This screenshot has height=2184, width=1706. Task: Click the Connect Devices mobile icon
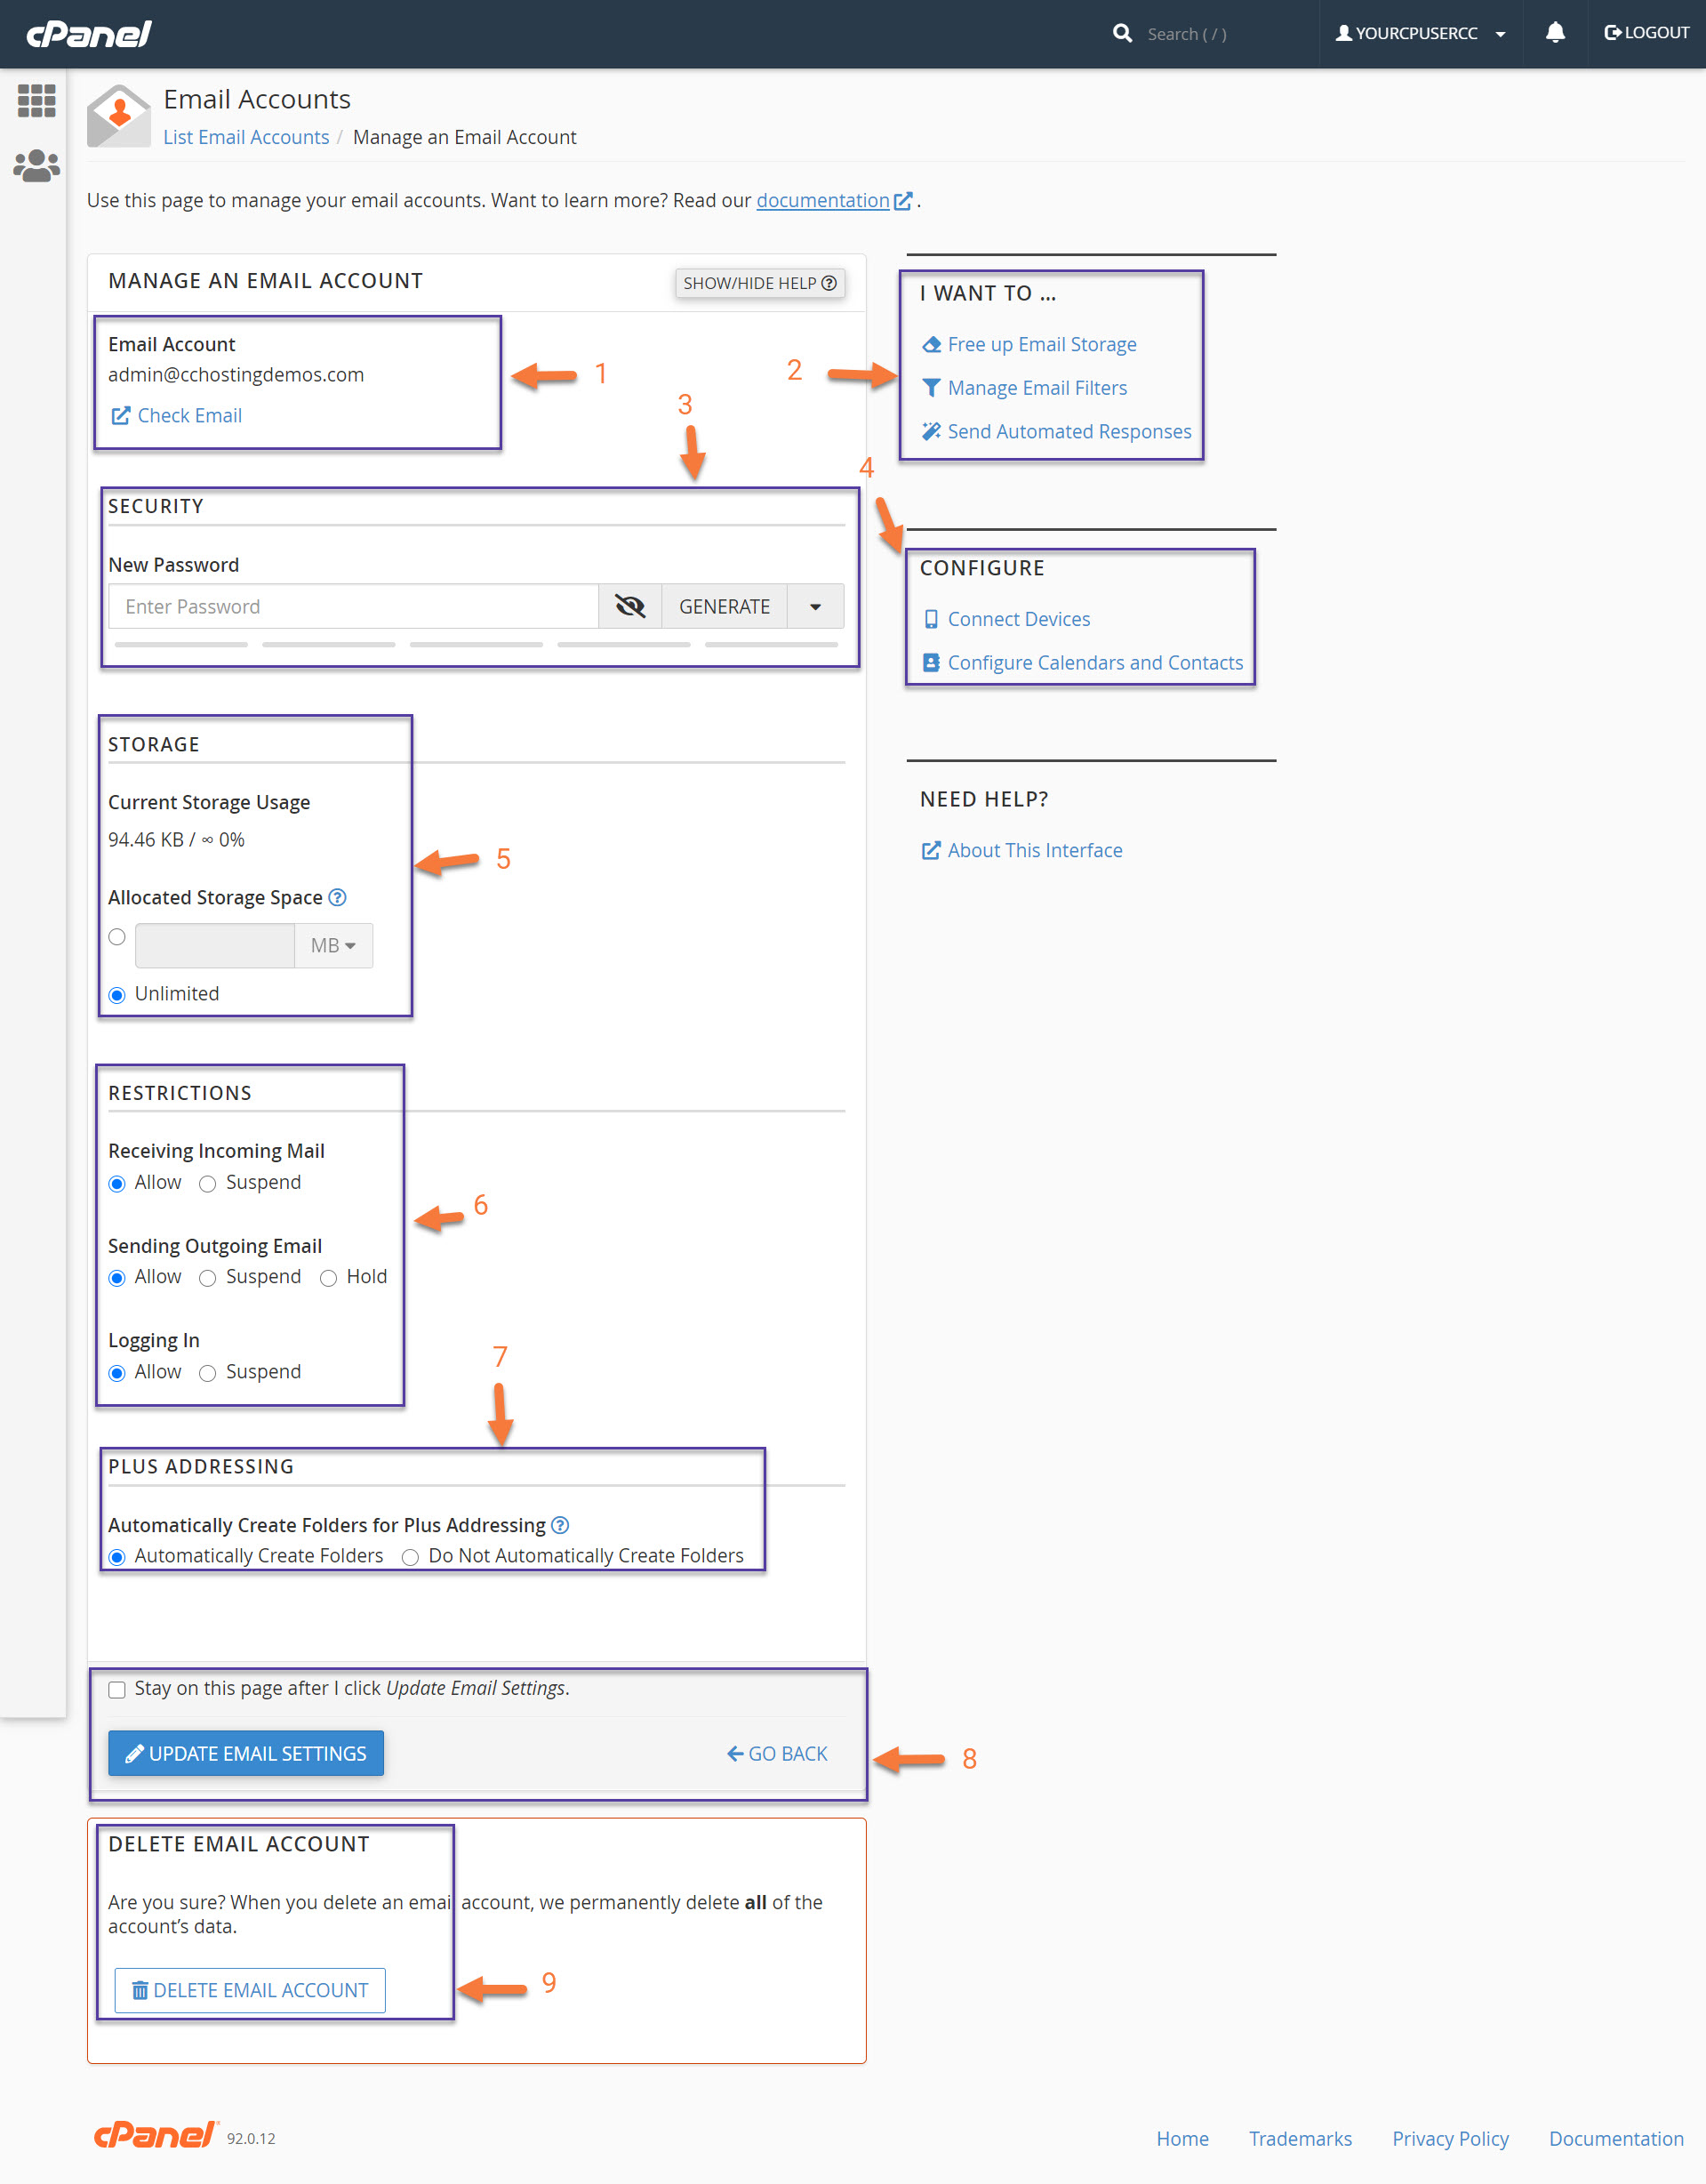point(931,619)
